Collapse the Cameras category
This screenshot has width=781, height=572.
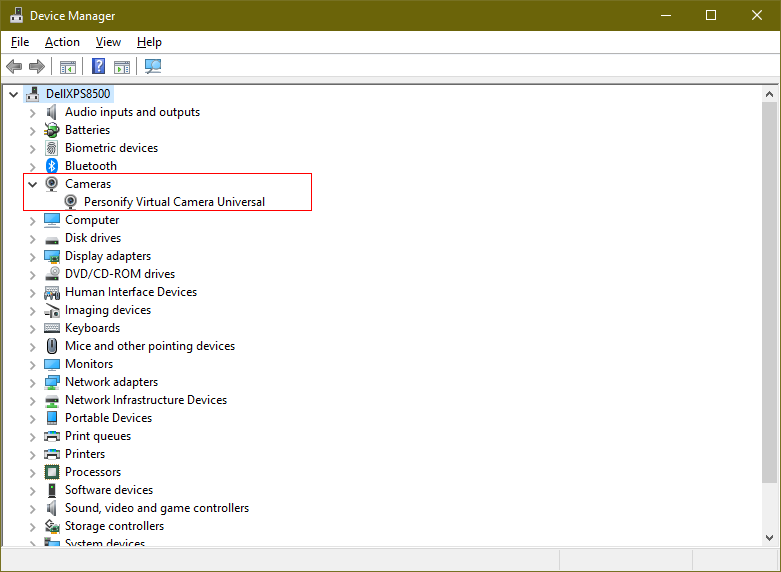pos(32,184)
